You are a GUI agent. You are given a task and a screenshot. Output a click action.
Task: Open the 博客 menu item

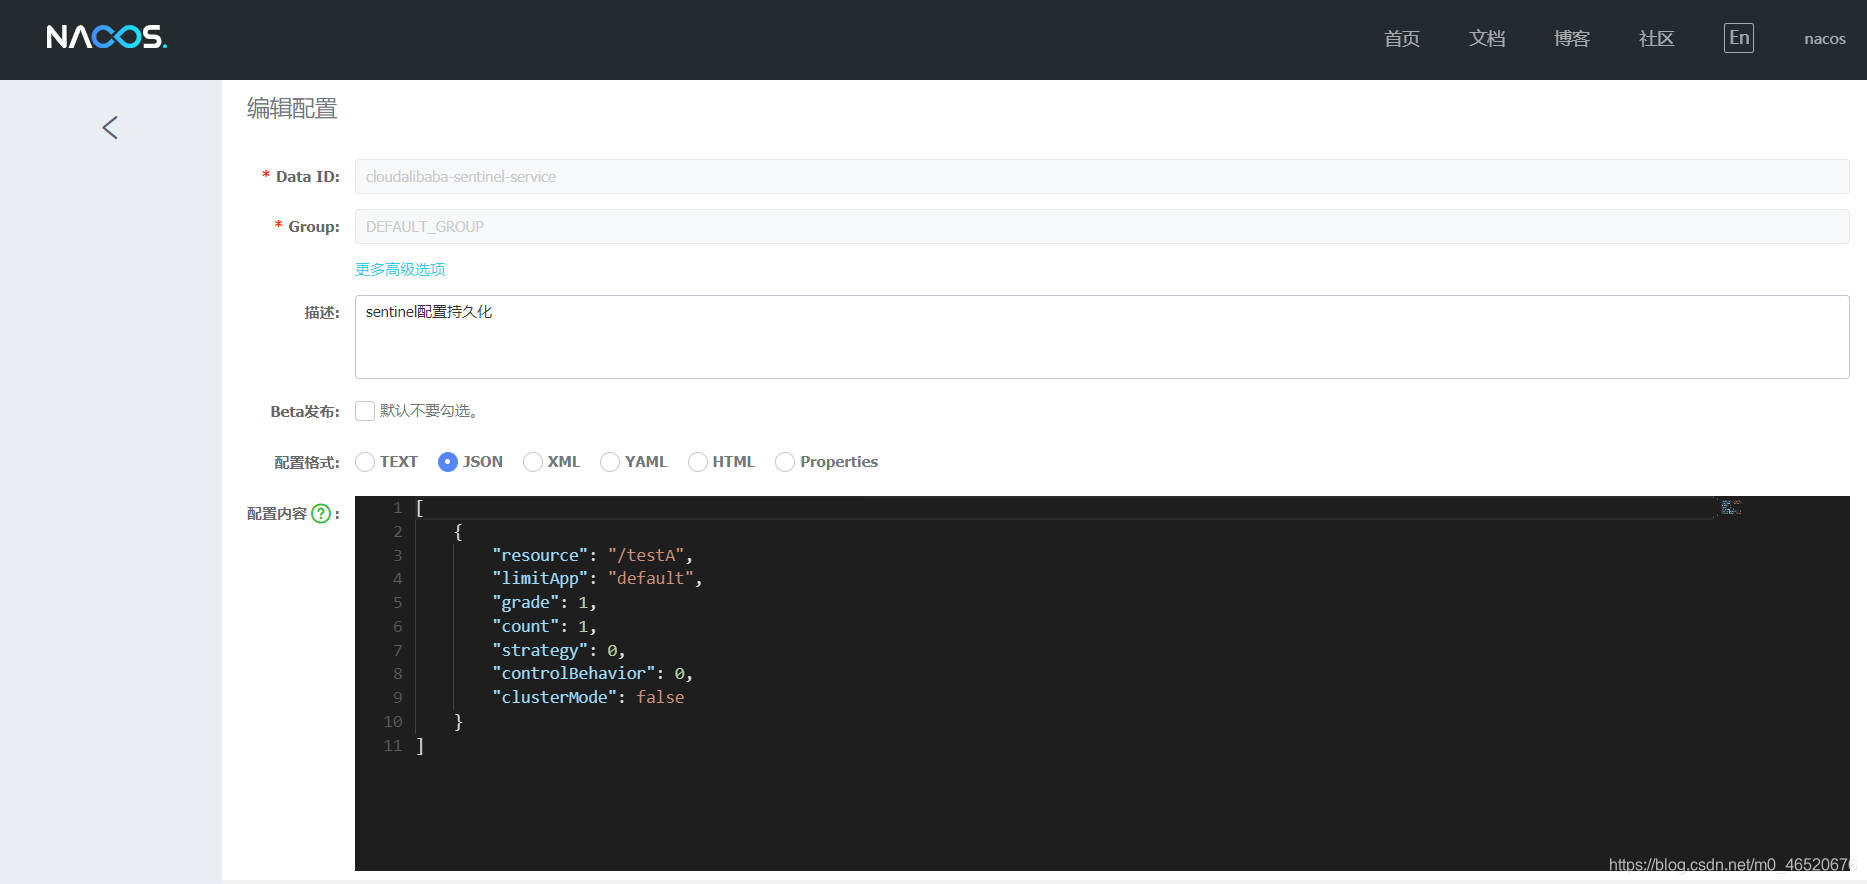(1572, 39)
